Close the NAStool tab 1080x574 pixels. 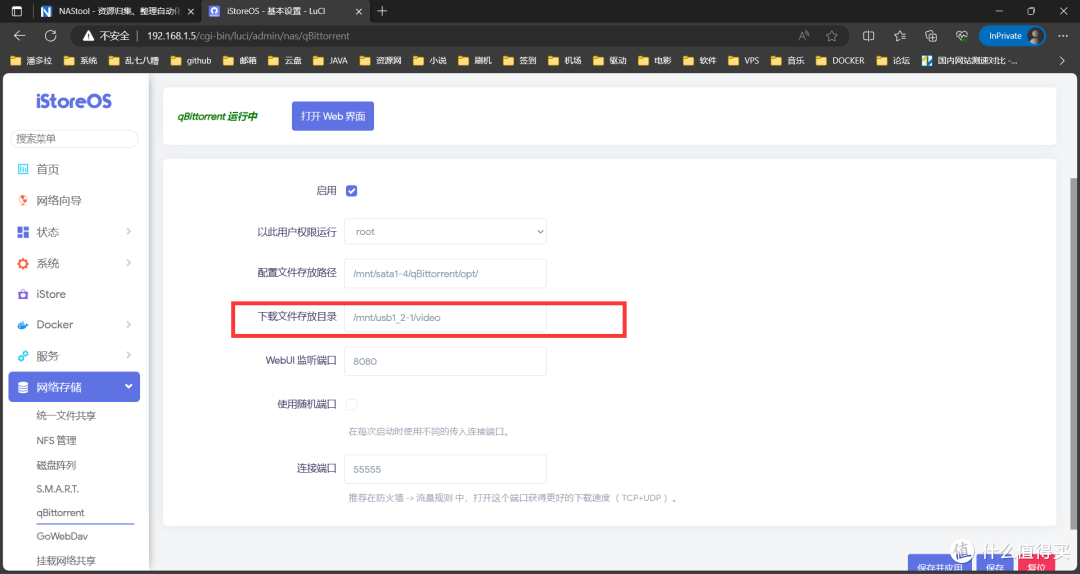click(x=191, y=11)
